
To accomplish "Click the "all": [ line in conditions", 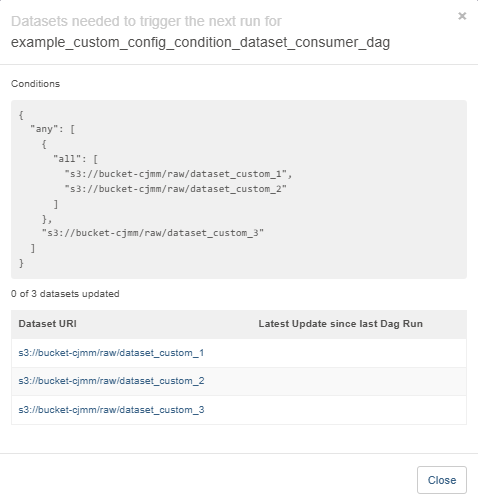I will pos(75,159).
